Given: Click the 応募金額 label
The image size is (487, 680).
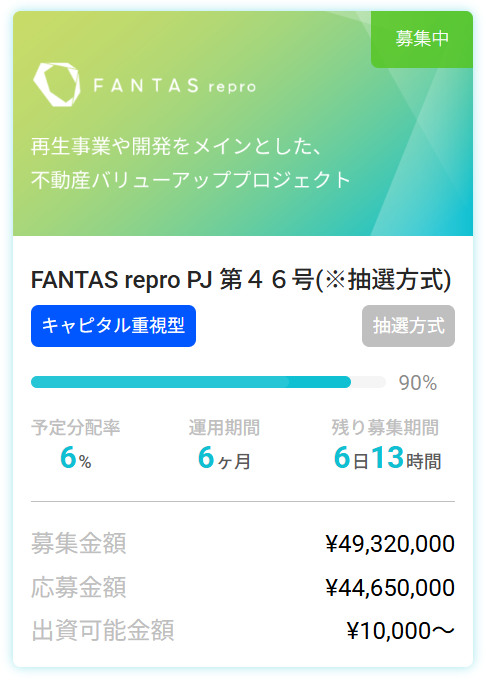Looking at the screenshot, I should [78, 587].
